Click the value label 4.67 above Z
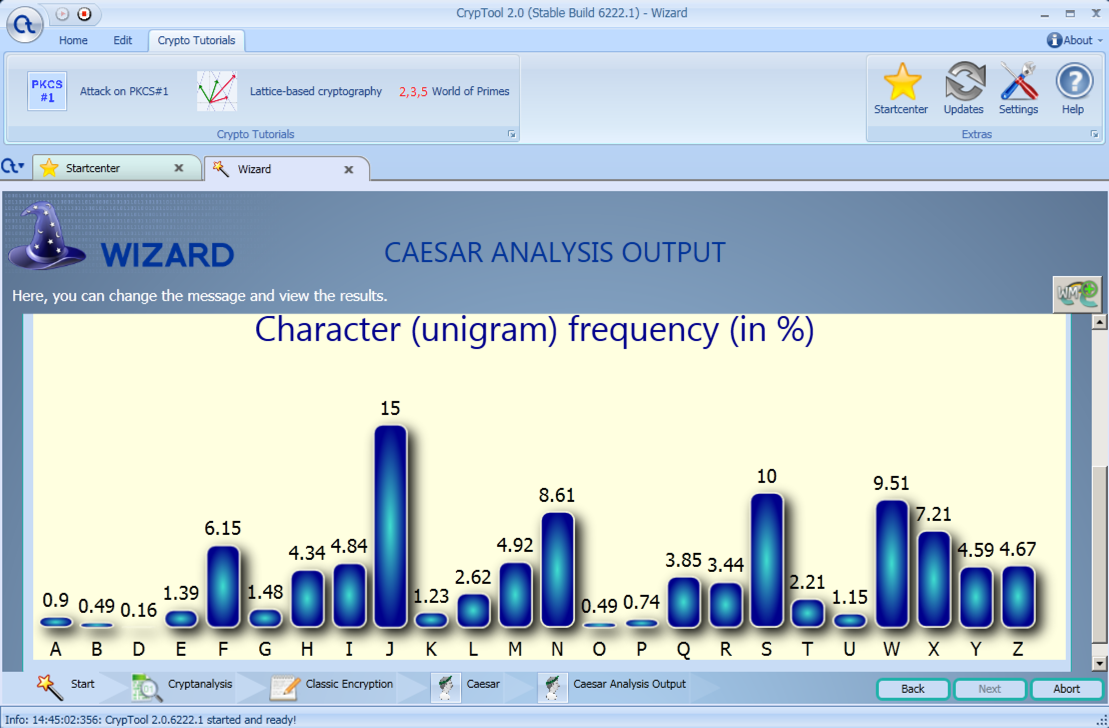This screenshot has height=728, width=1109. pyautogui.click(x=1018, y=550)
